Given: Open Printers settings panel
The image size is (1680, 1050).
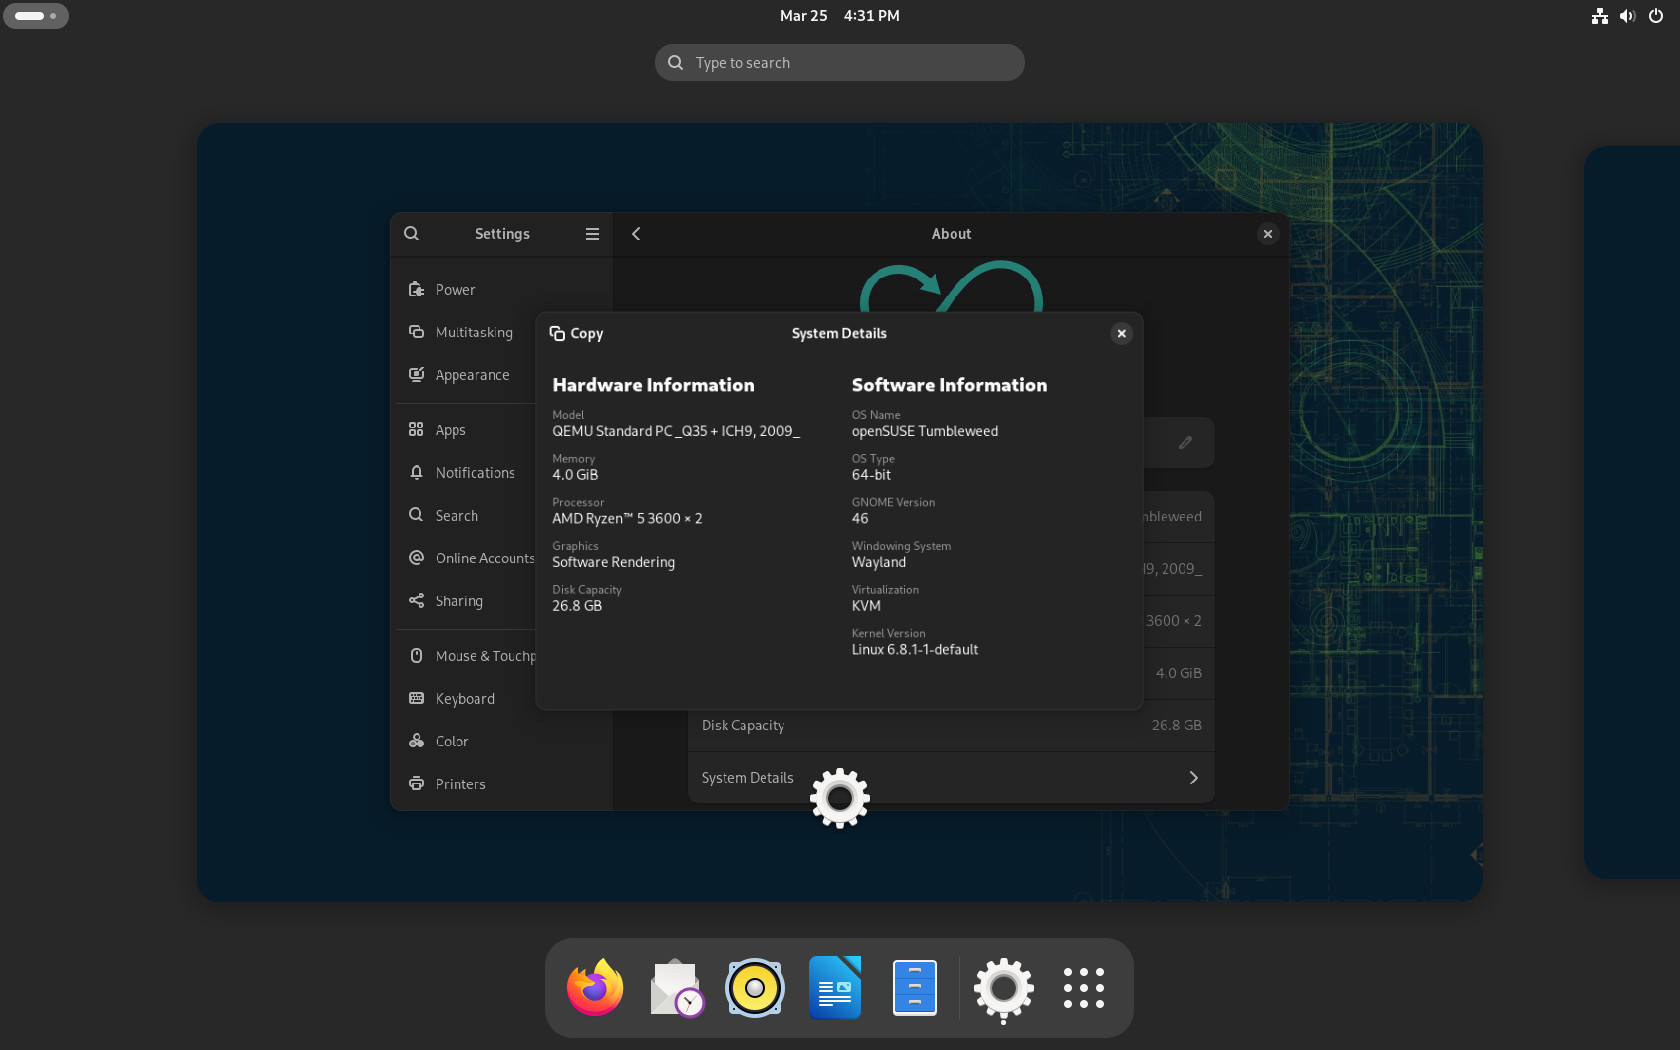Looking at the screenshot, I should click(501, 784).
